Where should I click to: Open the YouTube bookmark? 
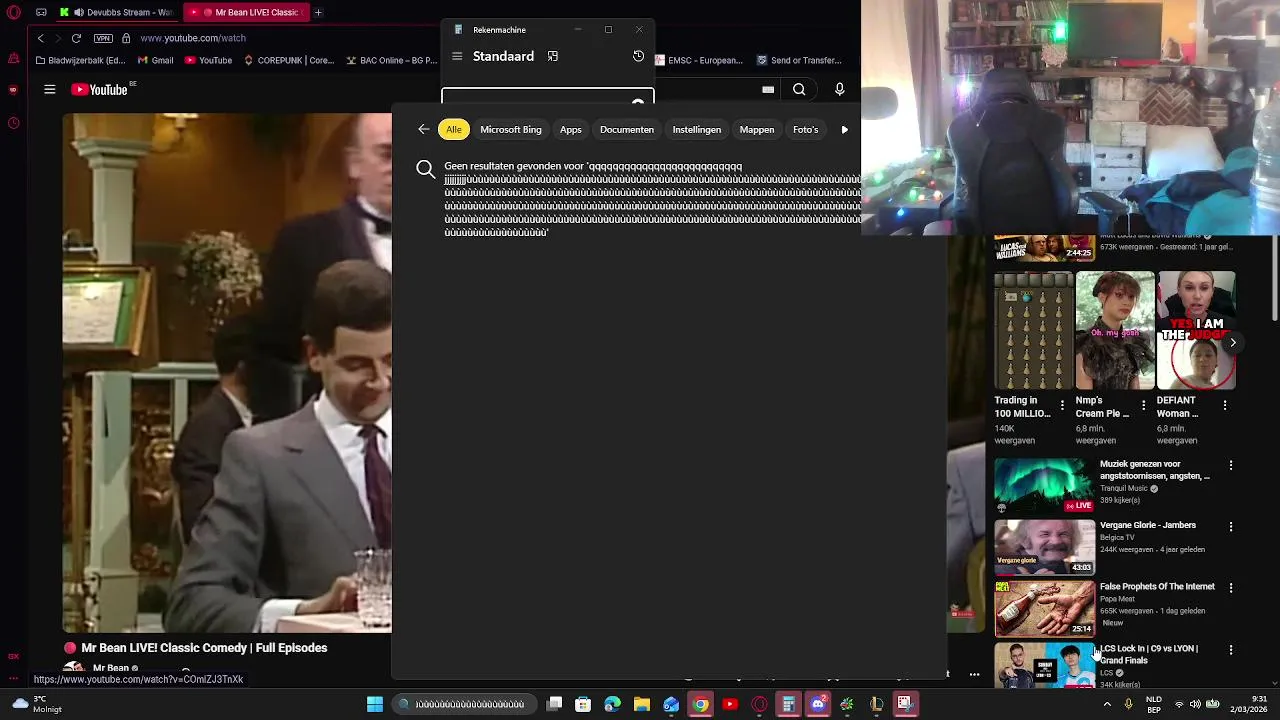click(x=208, y=60)
